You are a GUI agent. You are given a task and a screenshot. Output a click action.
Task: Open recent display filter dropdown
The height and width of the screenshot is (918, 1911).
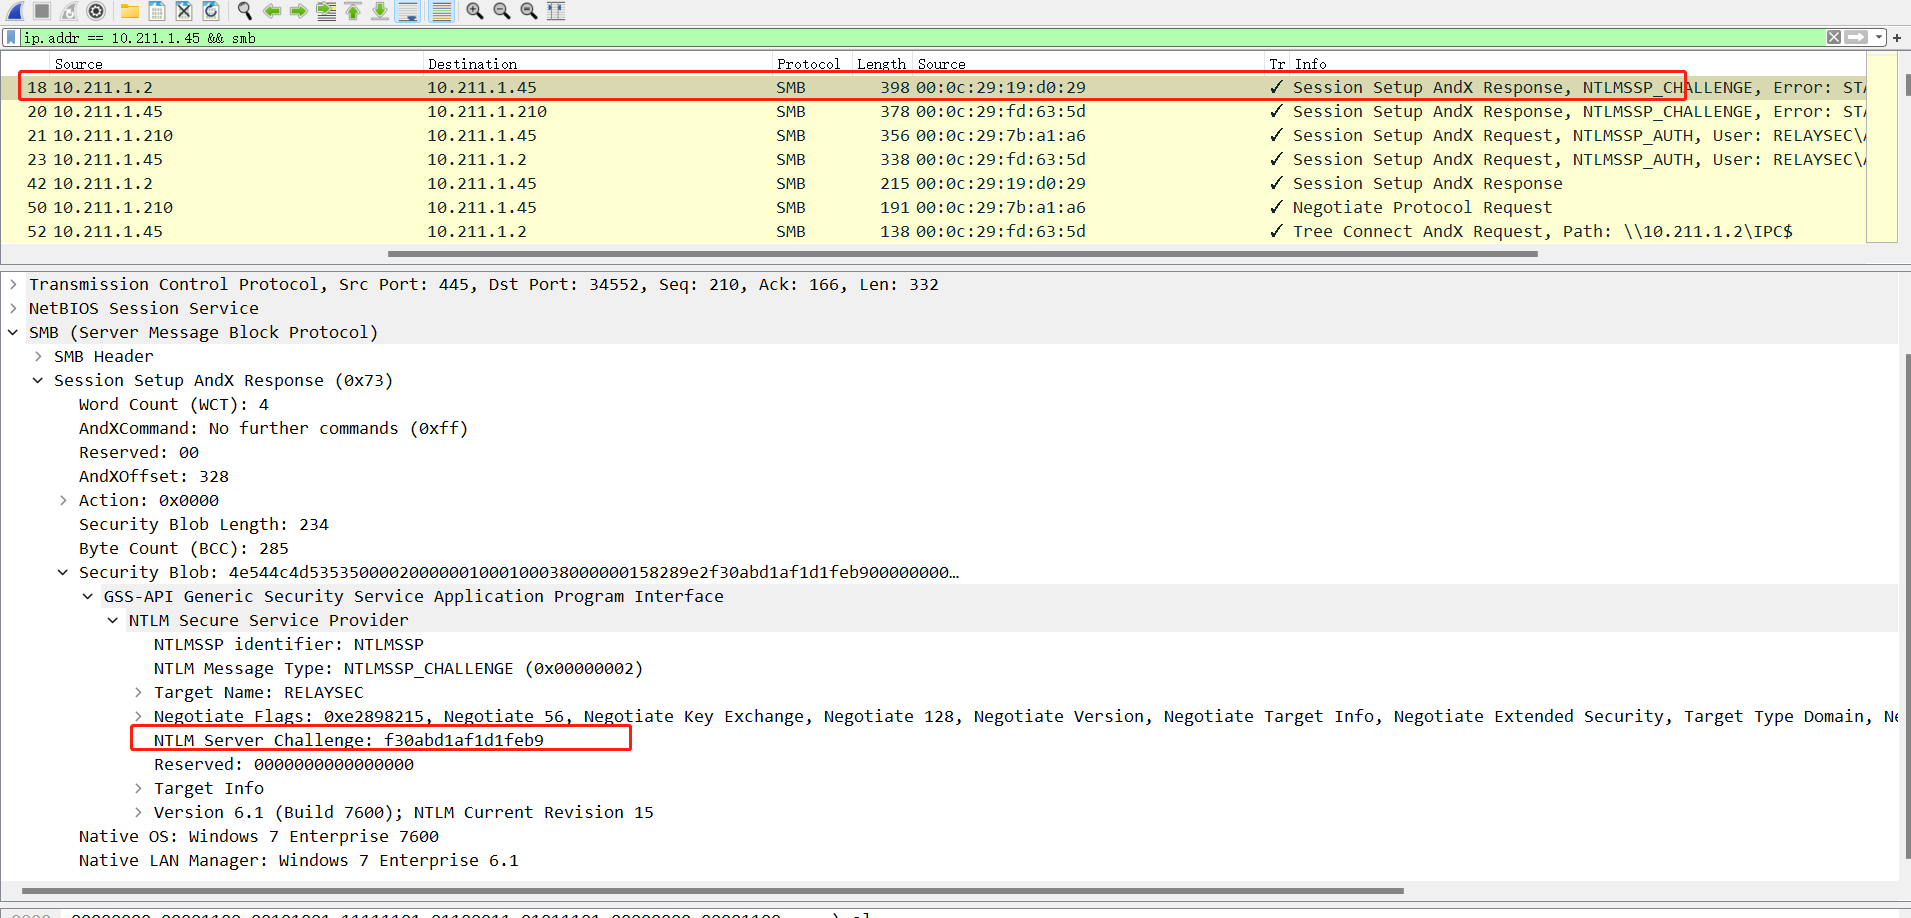click(x=1879, y=37)
